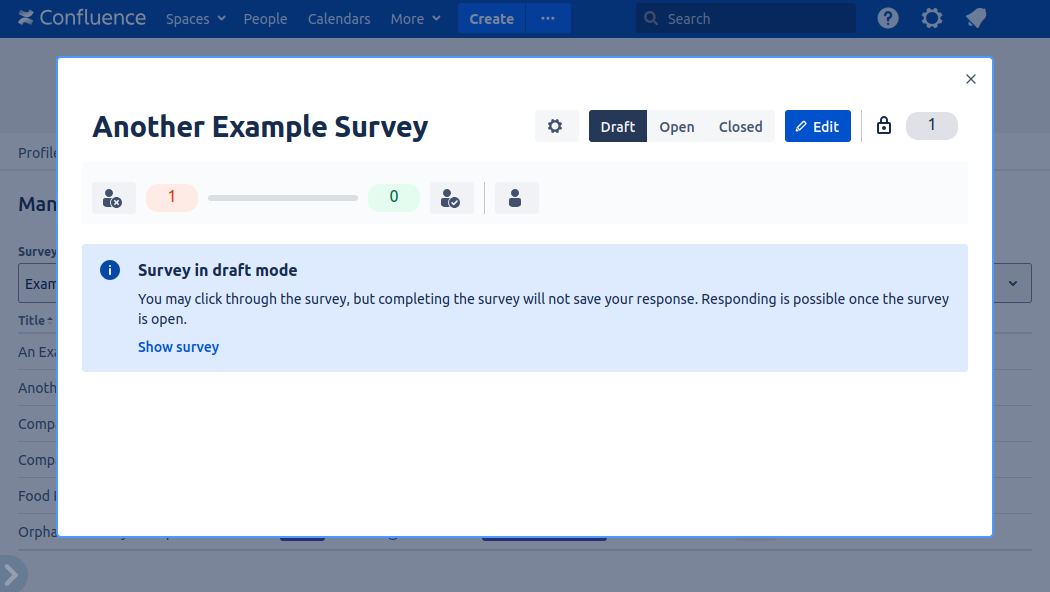Open the Calendars menu
1050x592 pixels.
tap(338, 18)
